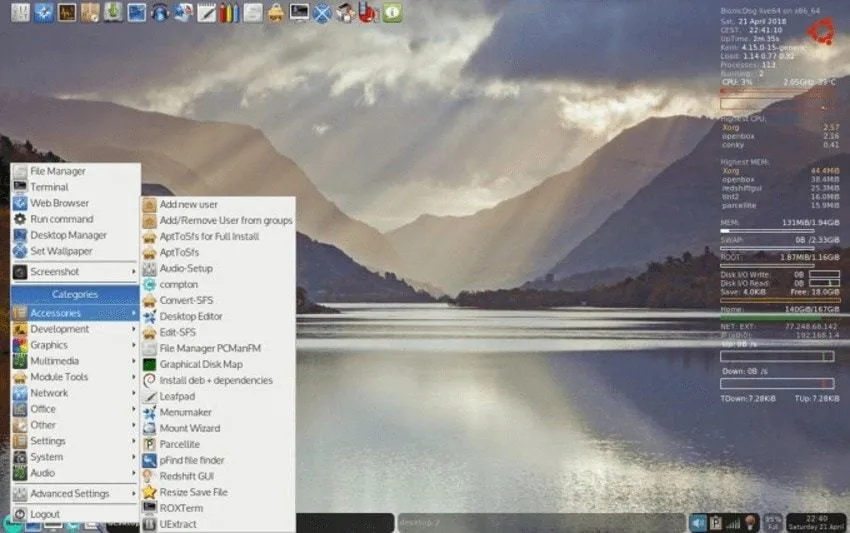Open the padlock icon in top launcher
850x533 pixels.
point(276,13)
